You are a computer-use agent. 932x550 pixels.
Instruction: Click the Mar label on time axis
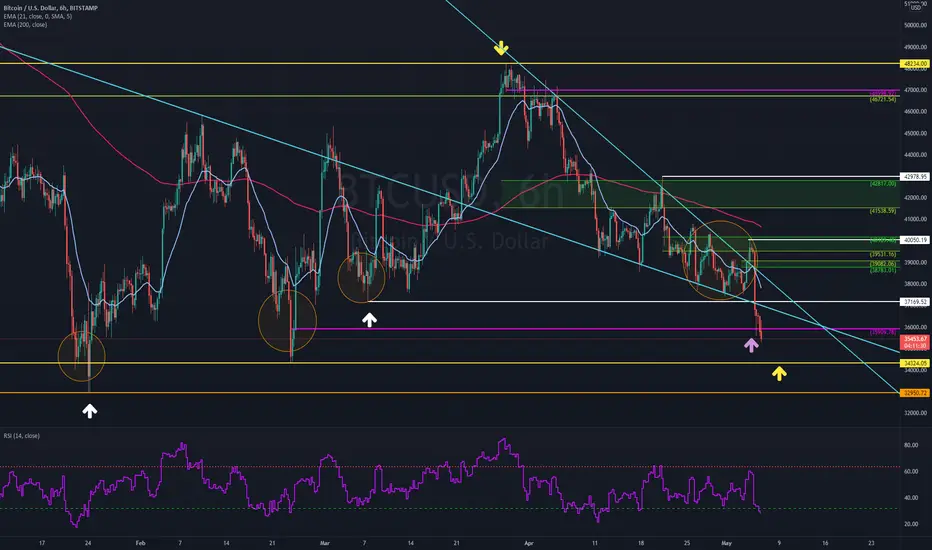(325, 543)
